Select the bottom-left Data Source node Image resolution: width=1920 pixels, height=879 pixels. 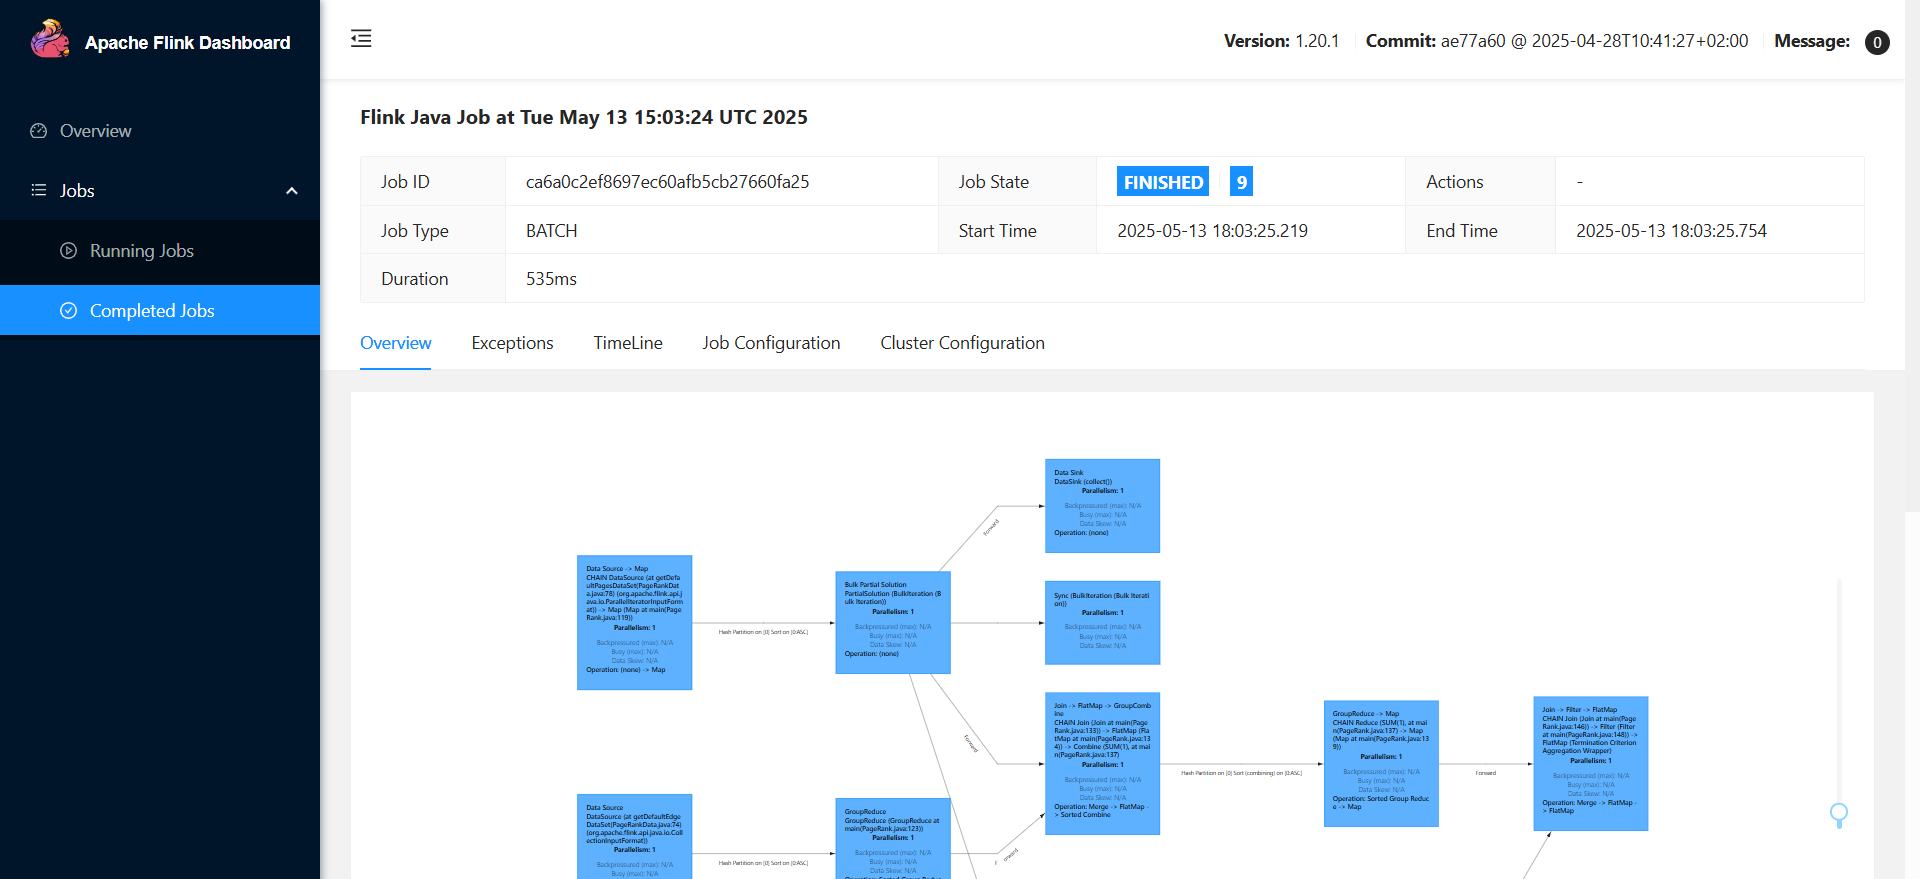[634, 836]
